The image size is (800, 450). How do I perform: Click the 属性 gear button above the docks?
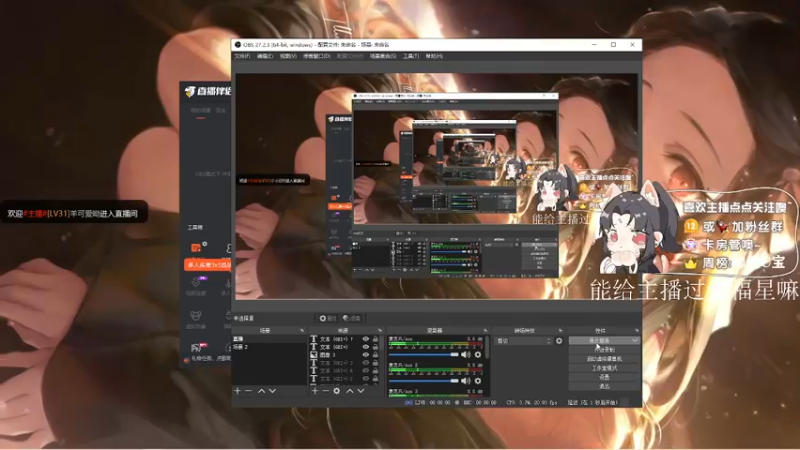(328, 318)
